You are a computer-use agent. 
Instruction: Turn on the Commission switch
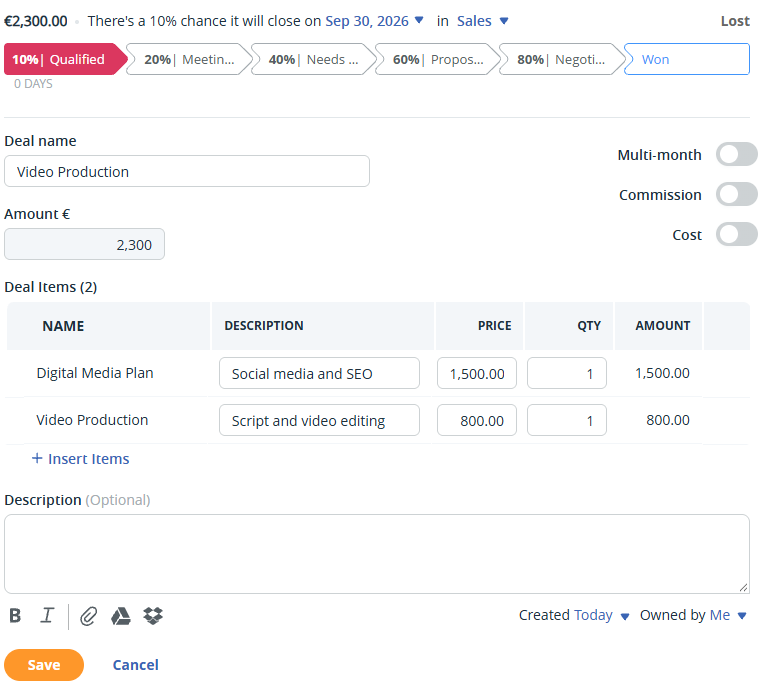[x=736, y=194]
